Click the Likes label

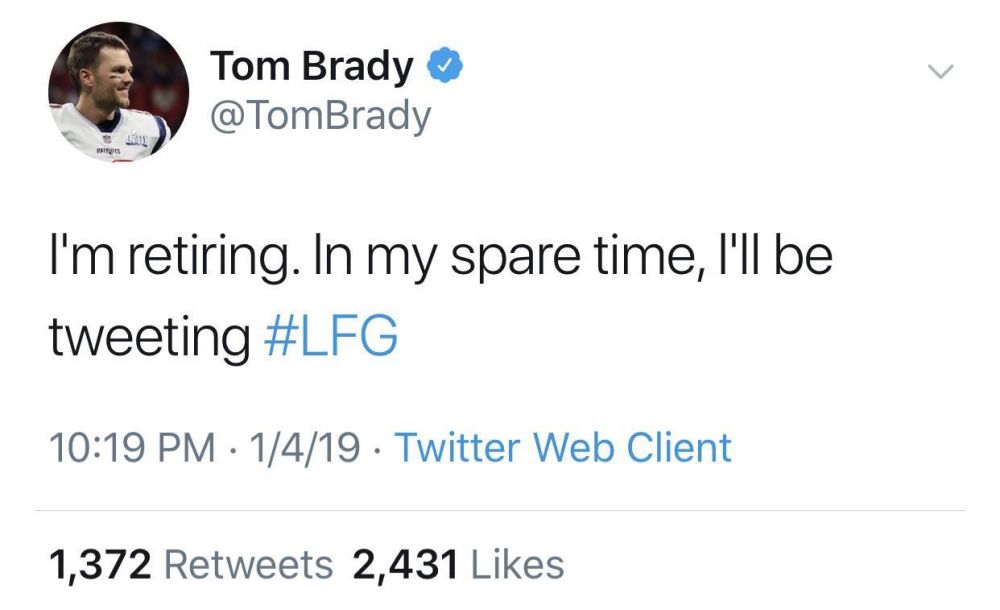(x=517, y=565)
